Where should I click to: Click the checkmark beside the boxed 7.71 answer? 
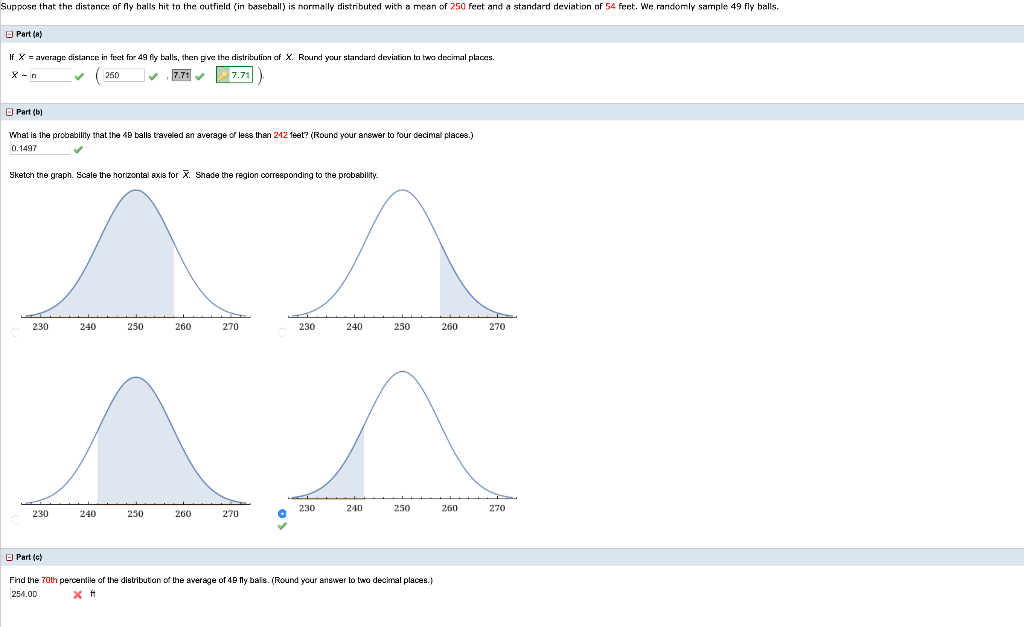click(199, 74)
